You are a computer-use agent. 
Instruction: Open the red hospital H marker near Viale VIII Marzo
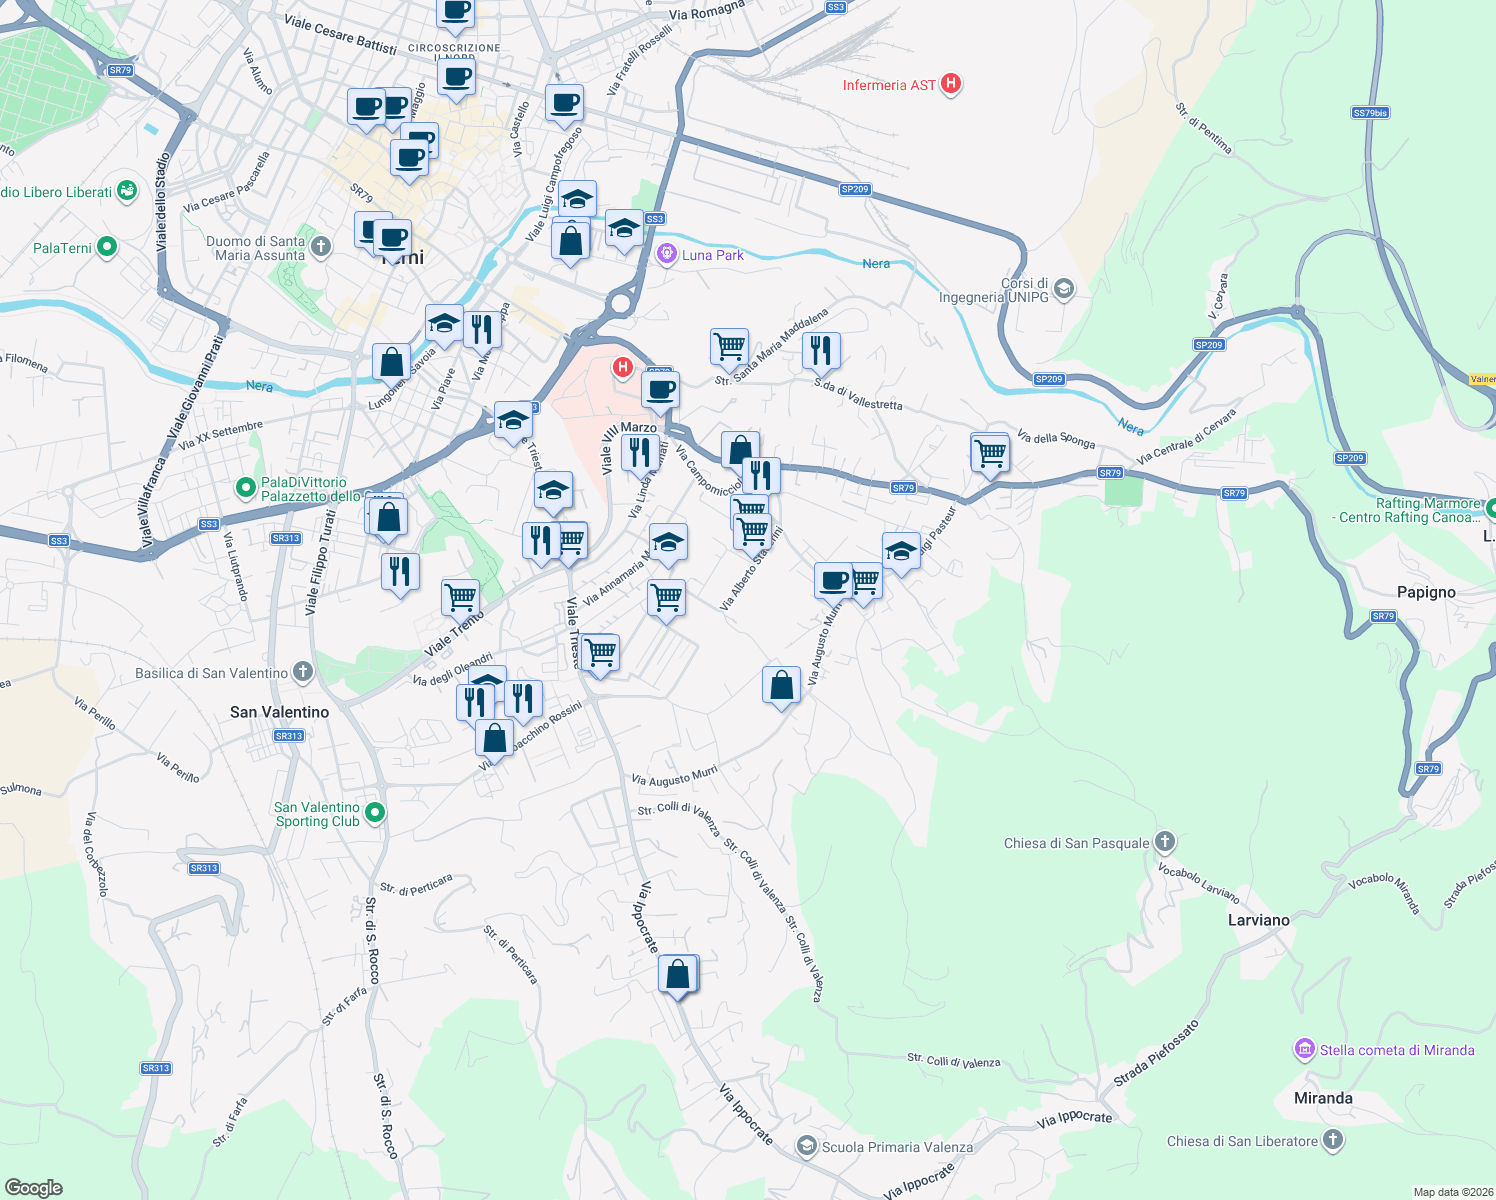click(x=622, y=368)
